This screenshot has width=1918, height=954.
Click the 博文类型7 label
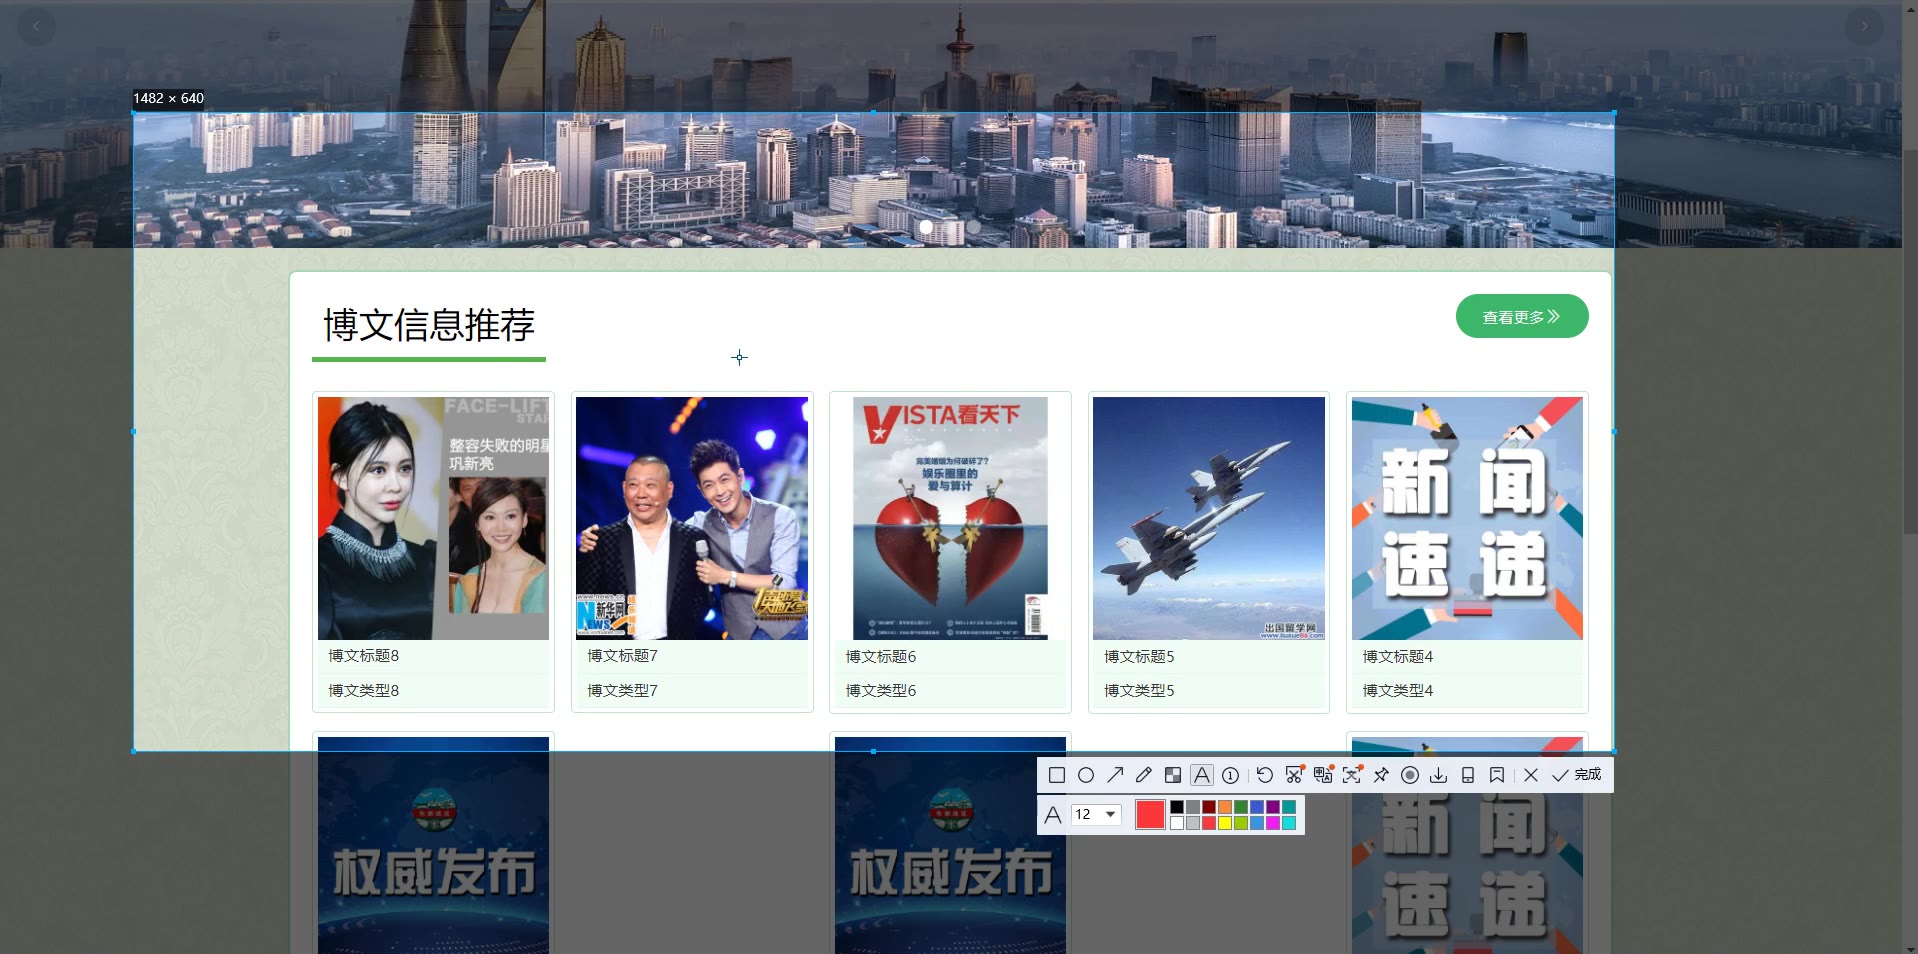click(622, 691)
